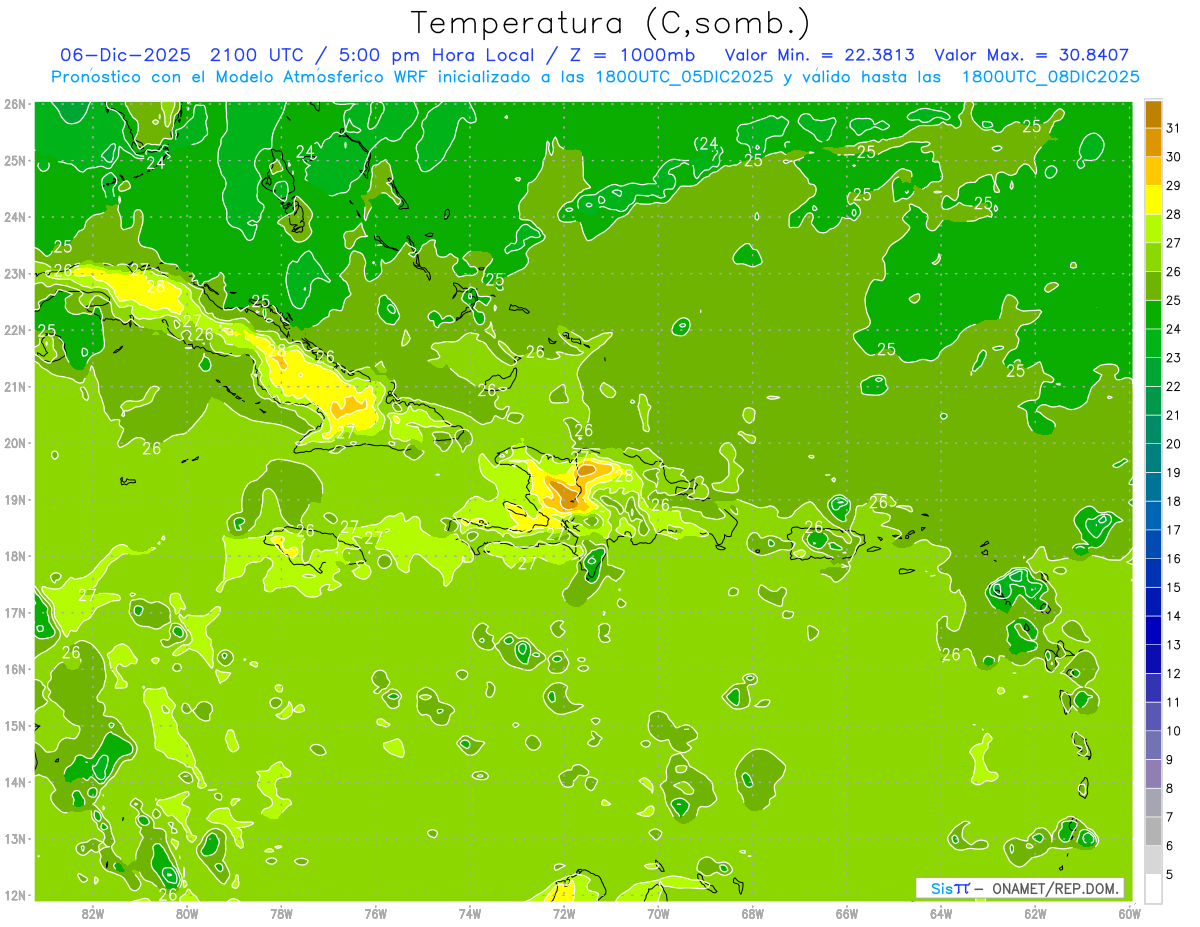Click the color scale label '17'
Screen dimensions: 1200x927
pyautogui.click(x=1174, y=530)
